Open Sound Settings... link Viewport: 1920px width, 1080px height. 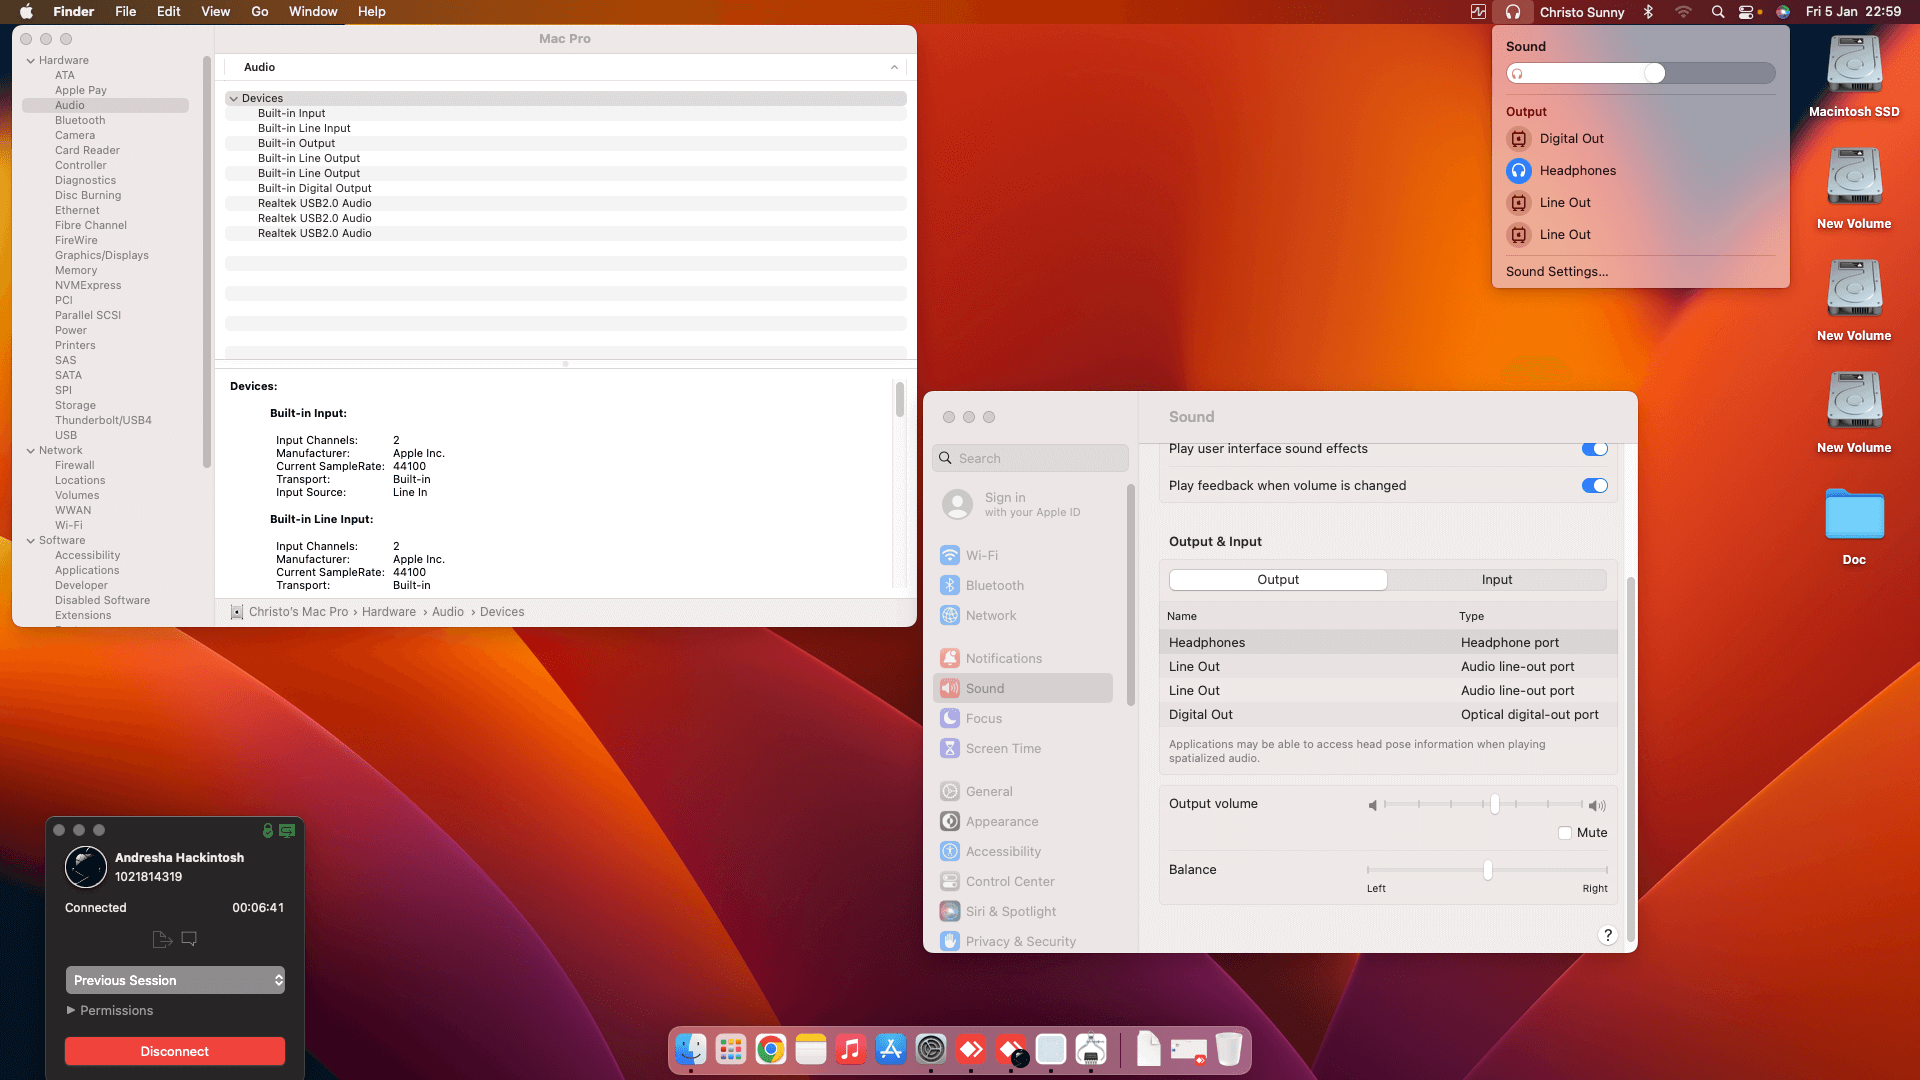click(x=1556, y=272)
